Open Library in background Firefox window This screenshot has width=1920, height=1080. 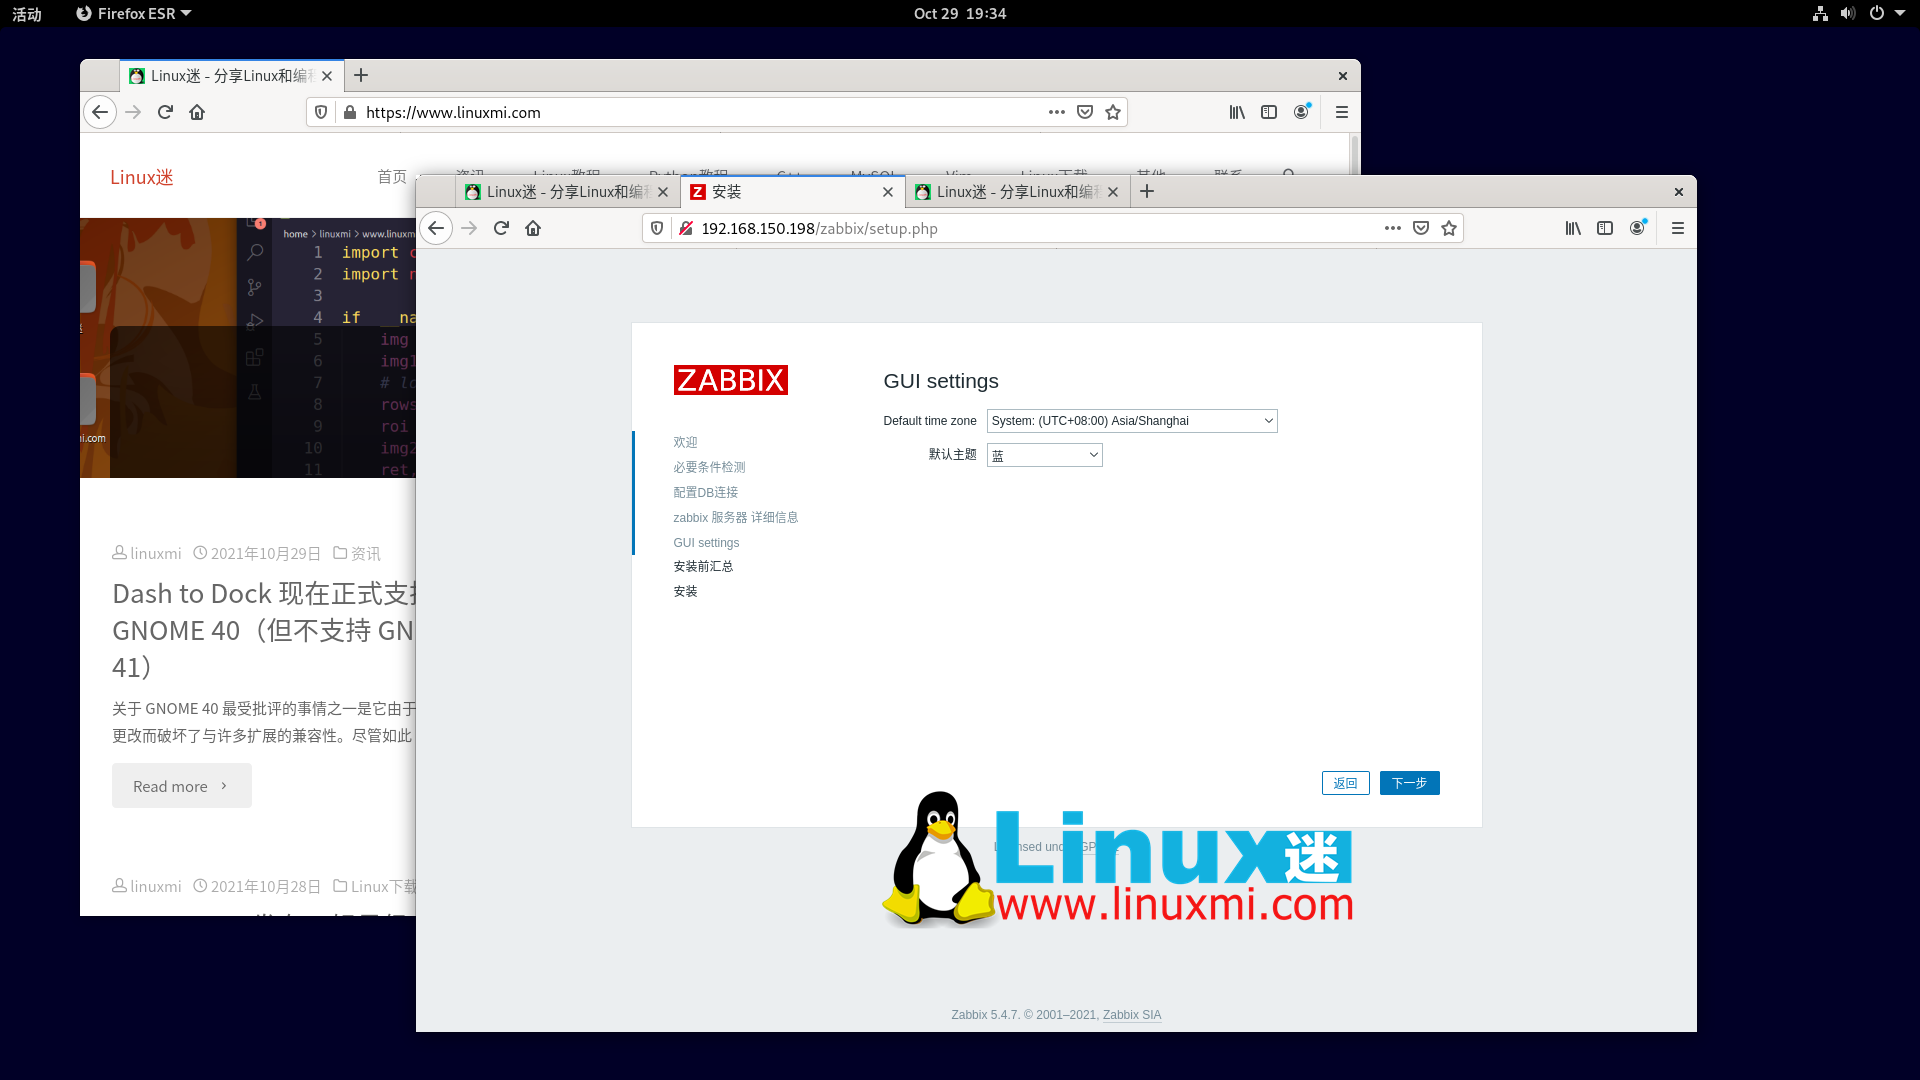coord(1237,112)
